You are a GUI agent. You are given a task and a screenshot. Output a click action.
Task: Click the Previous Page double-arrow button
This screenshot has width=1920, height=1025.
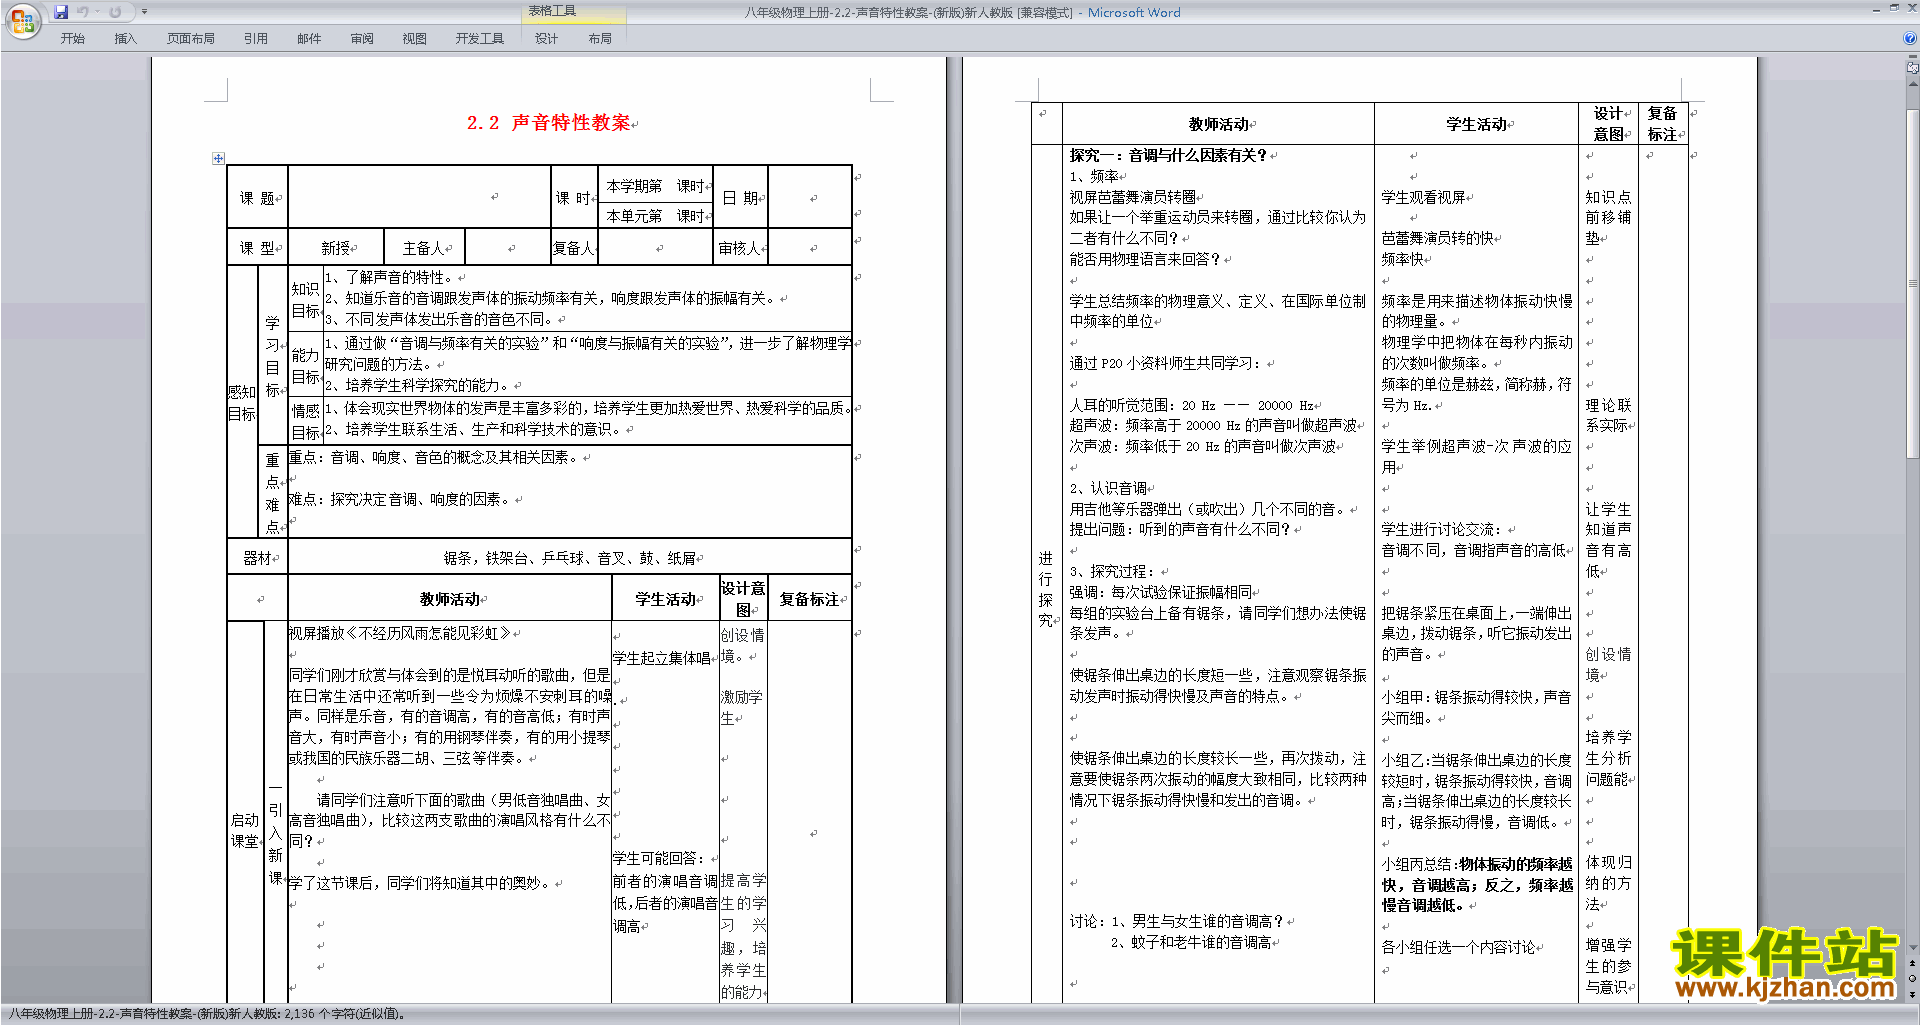point(1913,963)
